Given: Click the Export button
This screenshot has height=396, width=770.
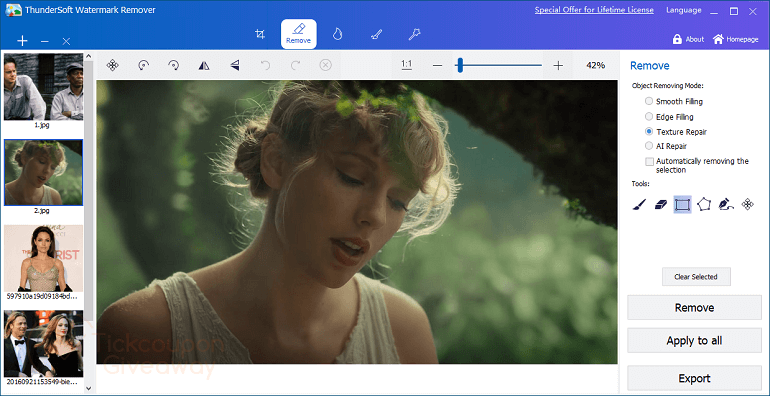Looking at the screenshot, I should [x=694, y=378].
